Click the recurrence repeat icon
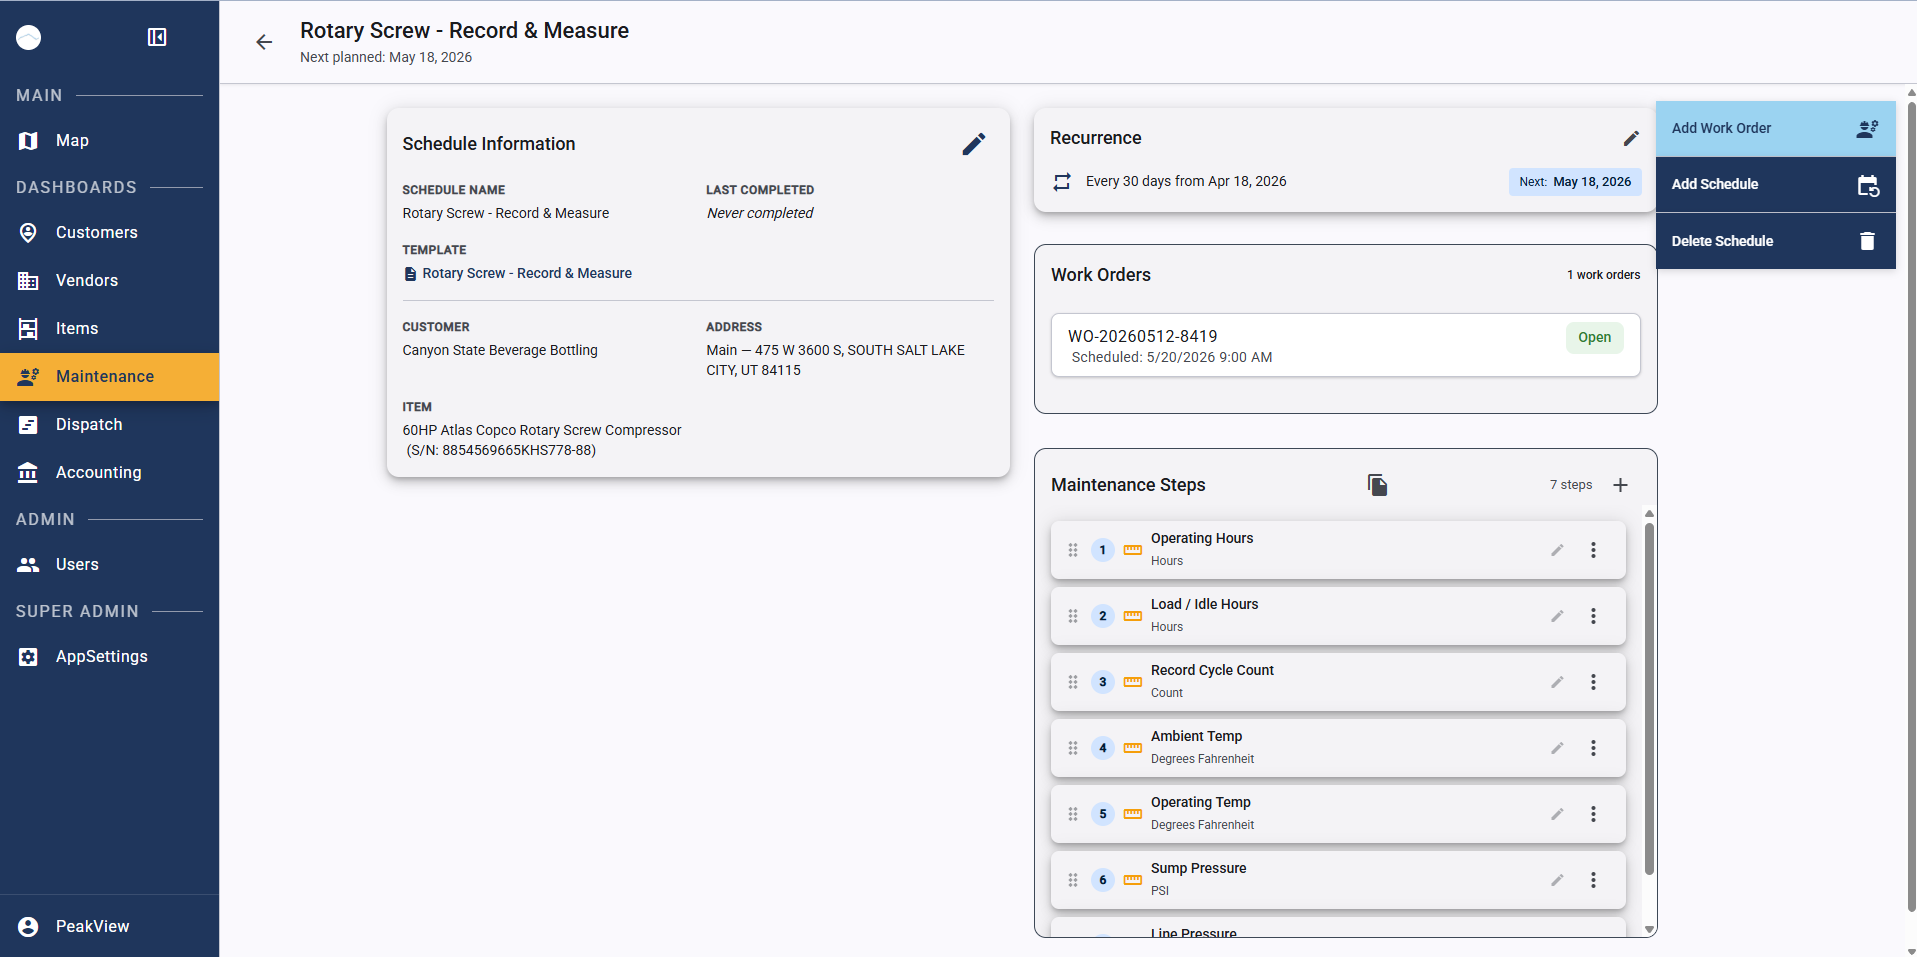 pyautogui.click(x=1062, y=182)
